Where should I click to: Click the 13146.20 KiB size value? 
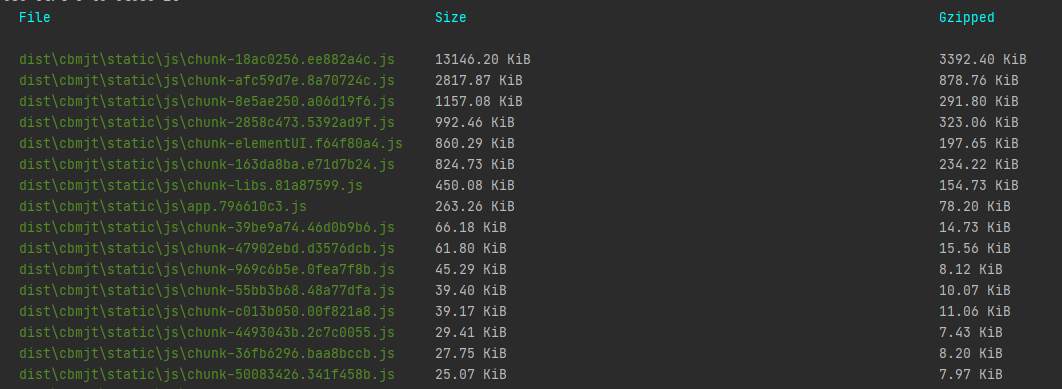click(x=482, y=60)
